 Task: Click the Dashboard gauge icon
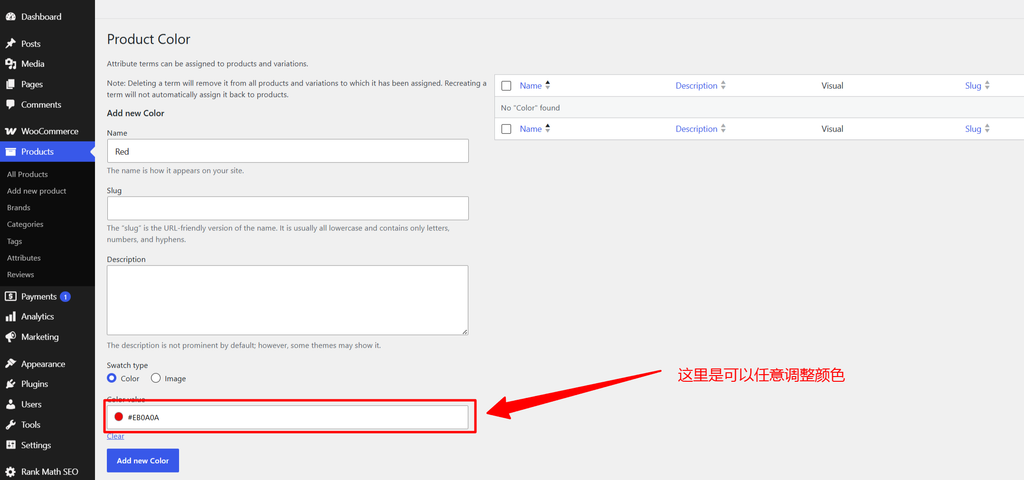pyautogui.click(x=10, y=17)
